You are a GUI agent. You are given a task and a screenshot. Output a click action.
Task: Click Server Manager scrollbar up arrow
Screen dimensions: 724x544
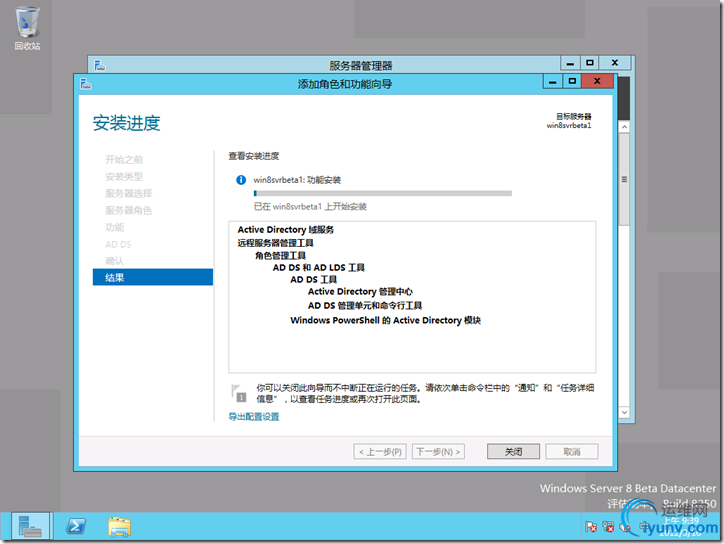click(624, 127)
